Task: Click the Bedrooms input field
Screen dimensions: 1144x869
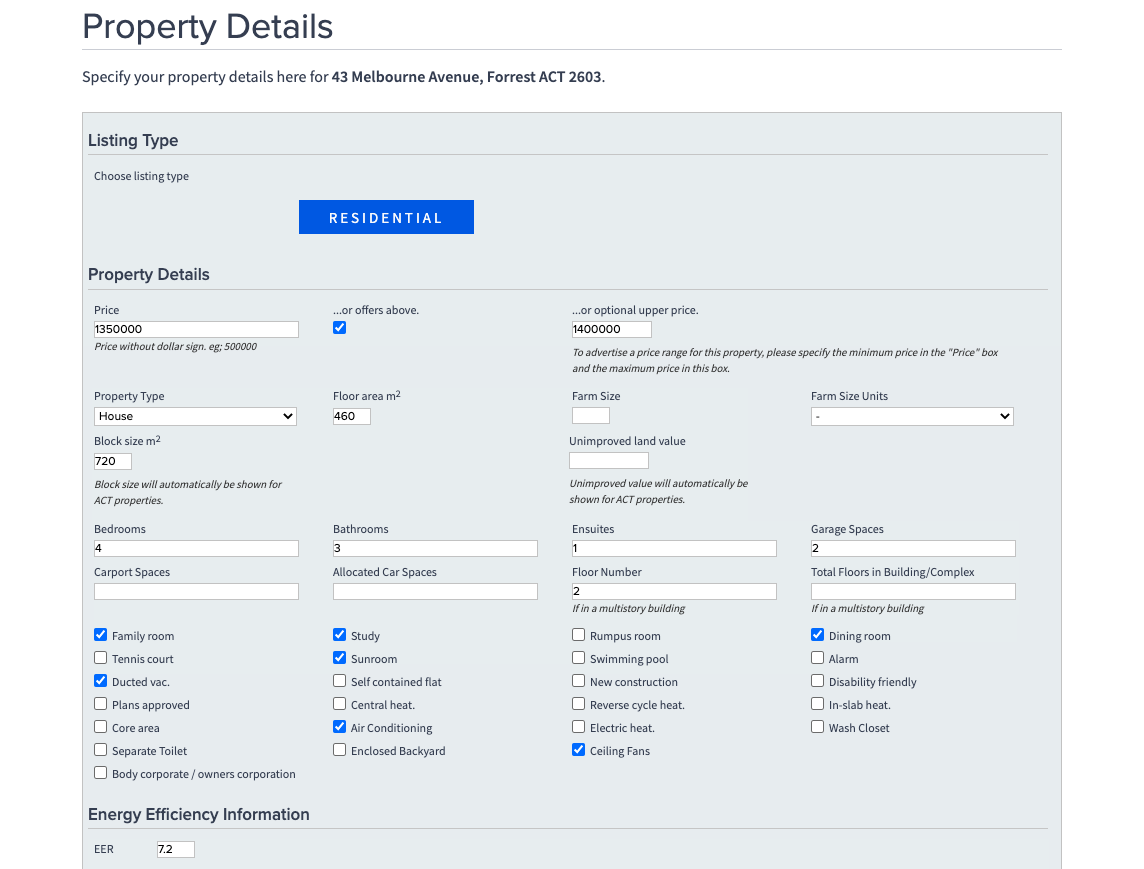Action: (196, 548)
